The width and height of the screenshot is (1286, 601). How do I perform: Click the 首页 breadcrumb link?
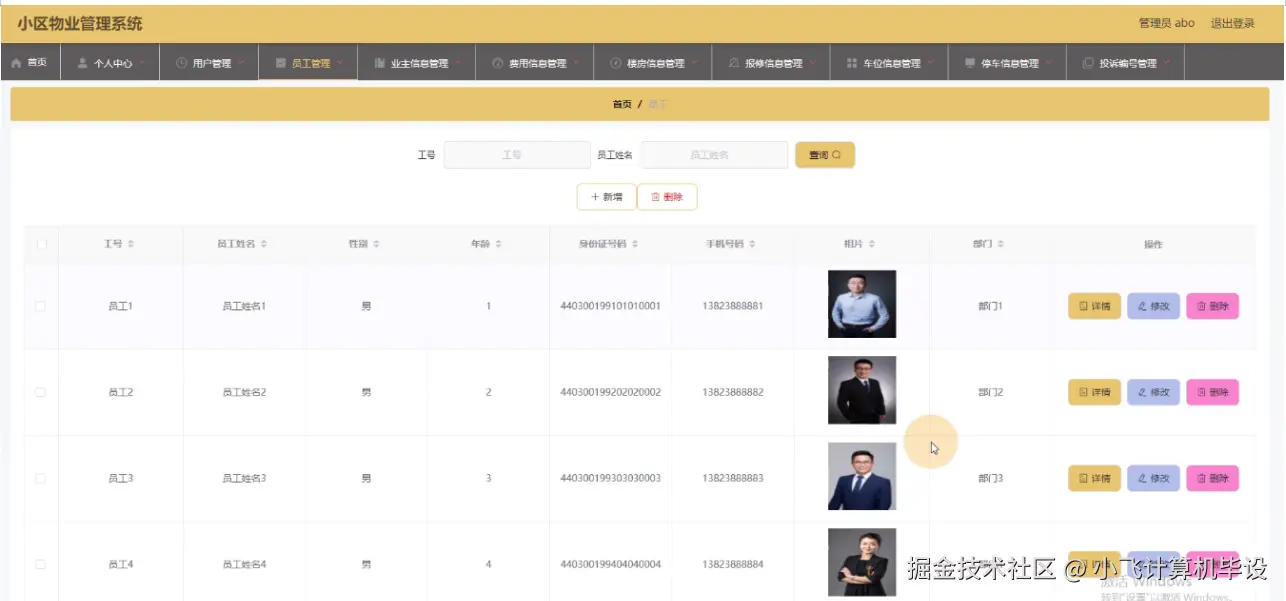point(622,104)
